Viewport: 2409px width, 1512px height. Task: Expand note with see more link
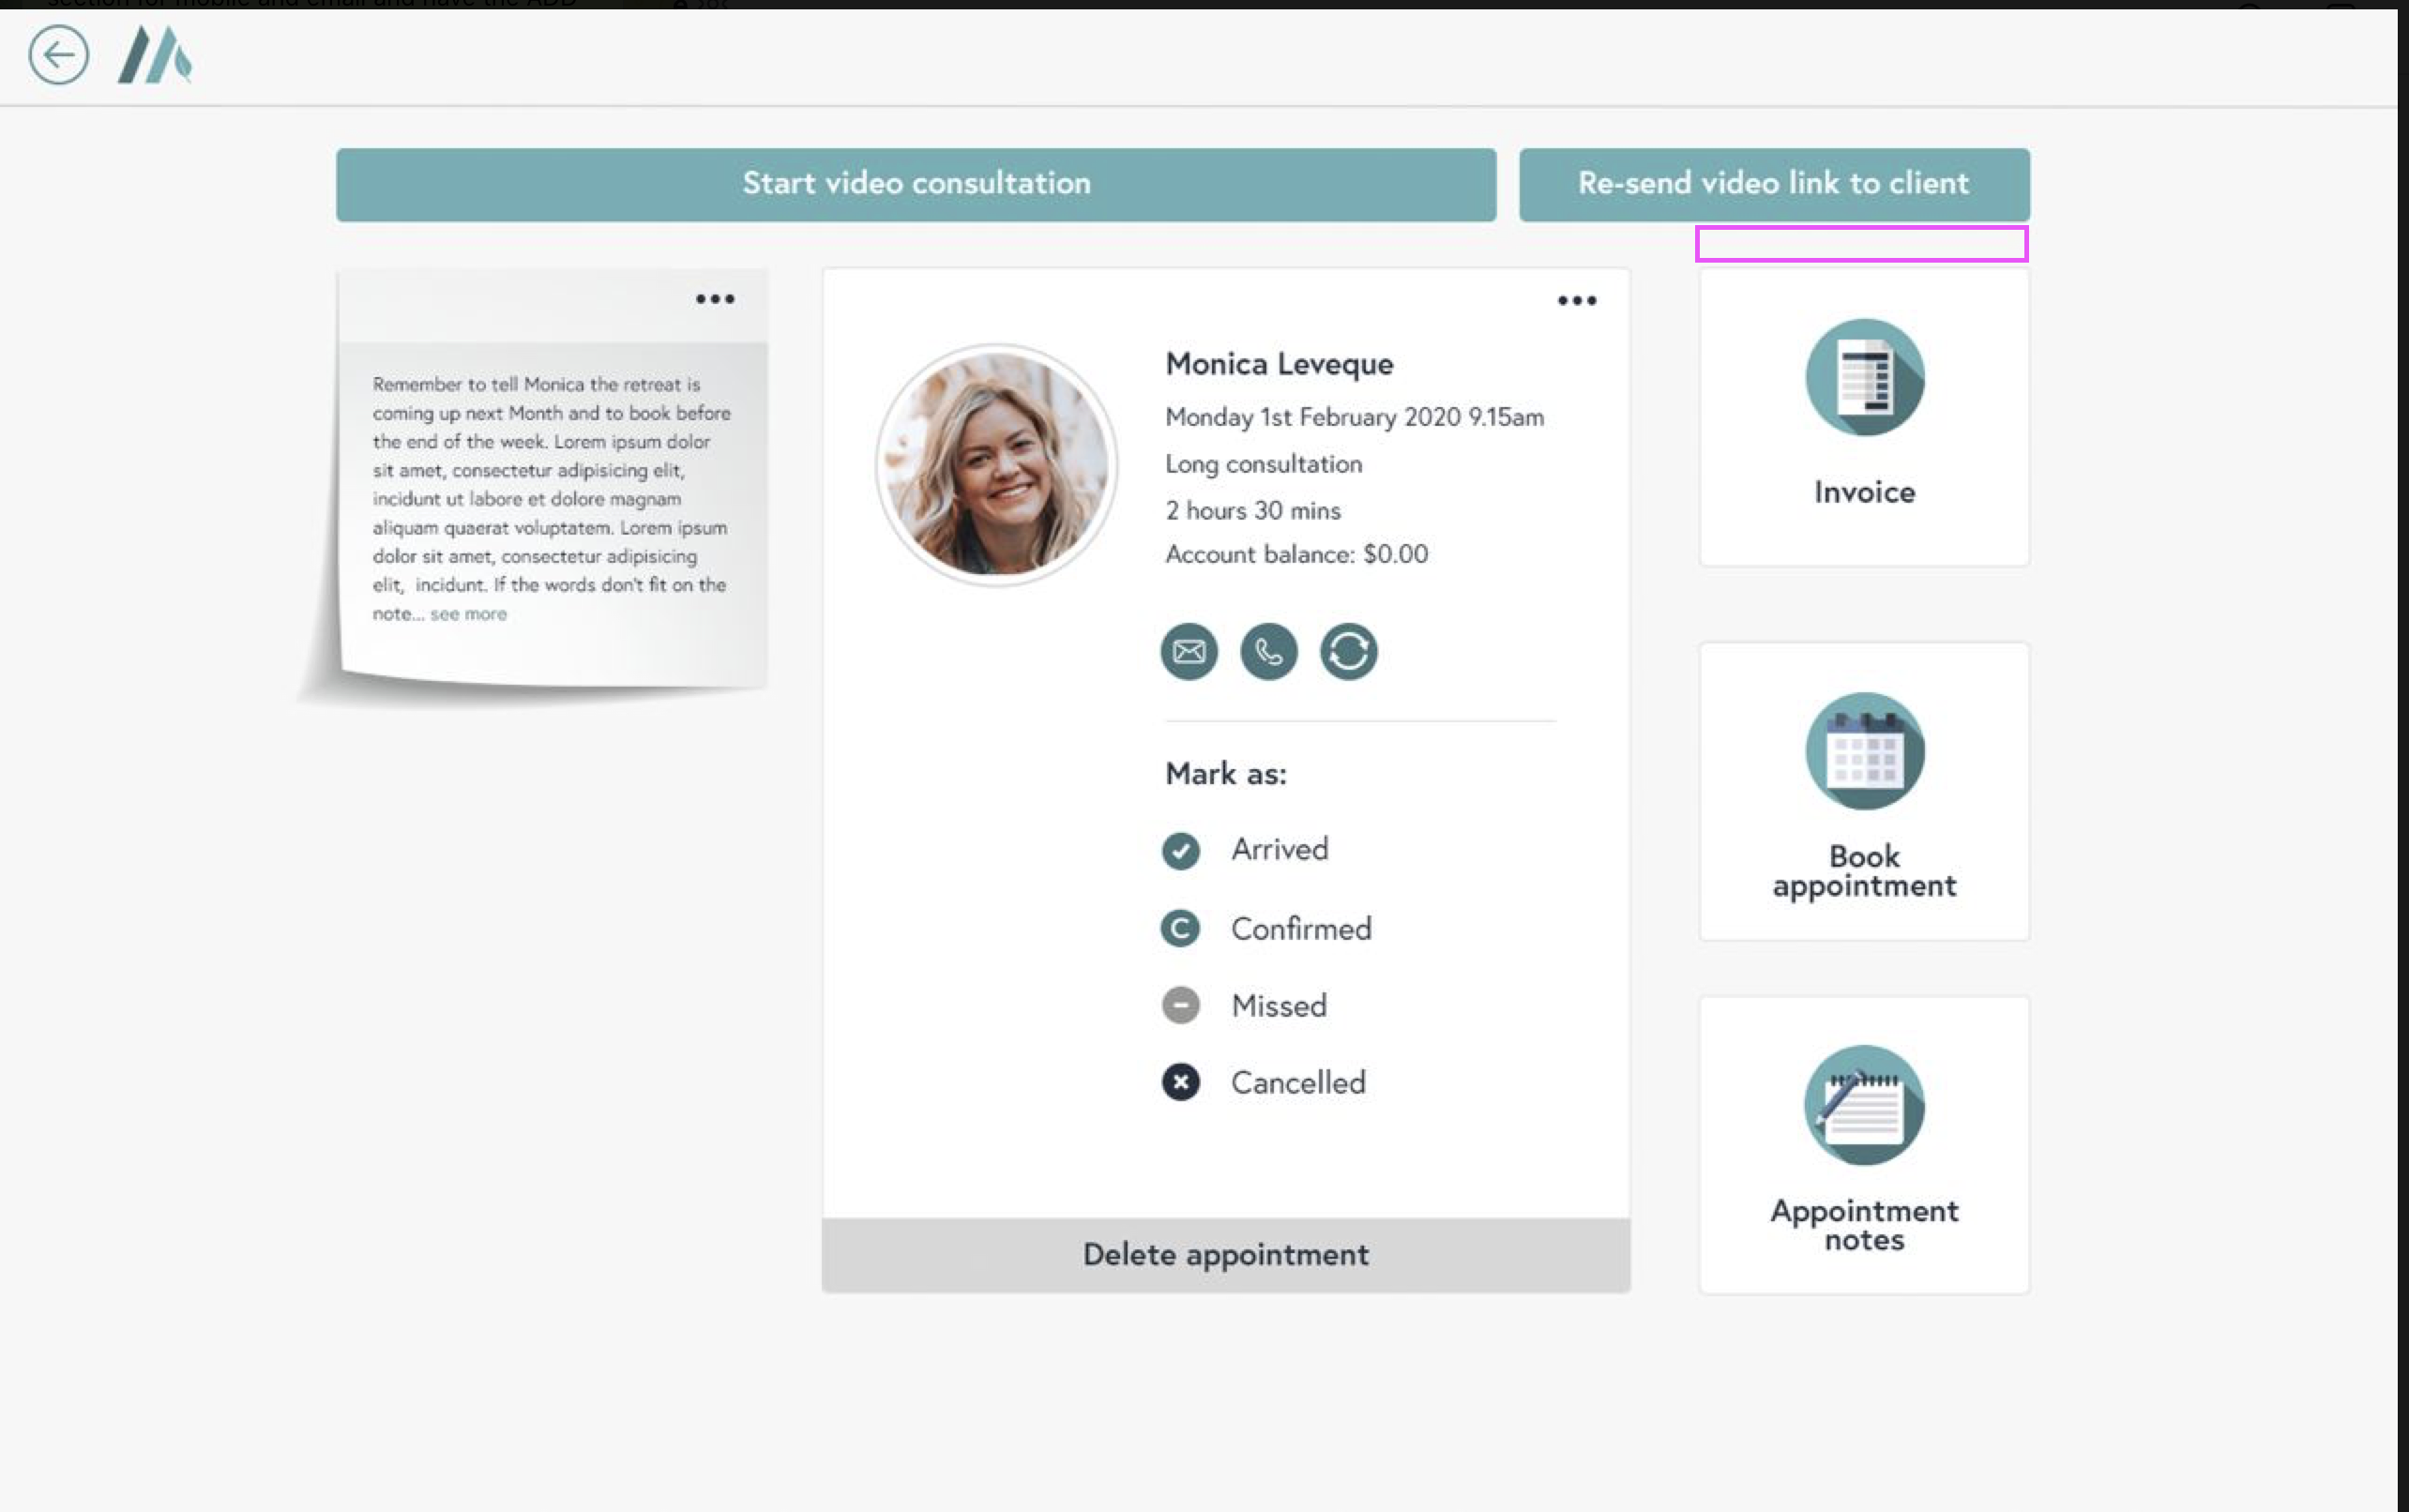point(468,614)
